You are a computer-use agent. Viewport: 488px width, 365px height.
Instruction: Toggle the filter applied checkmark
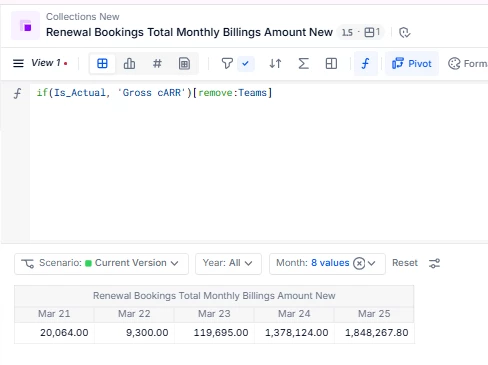click(x=246, y=63)
